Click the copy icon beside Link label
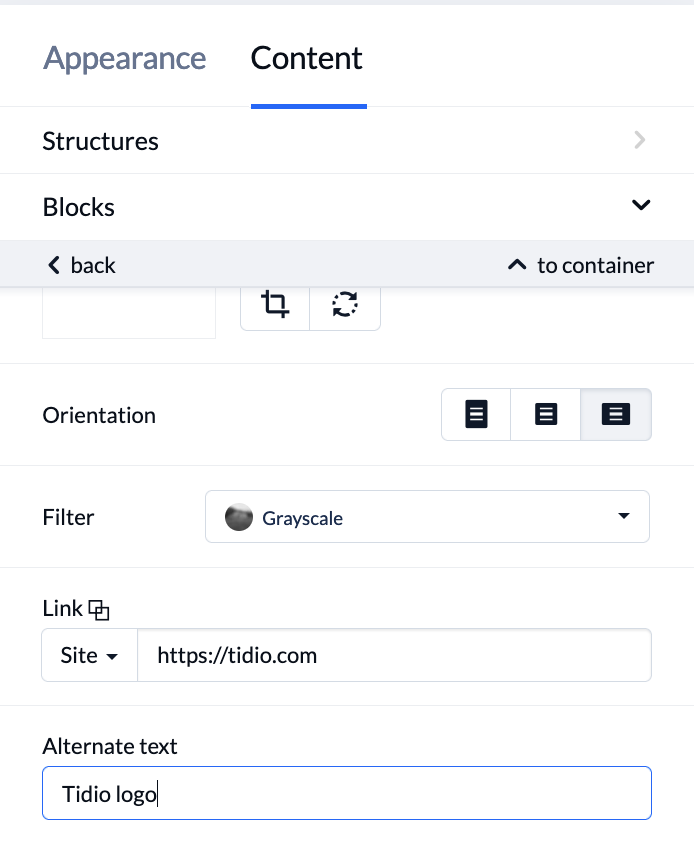This screenshot has height=844, width=694. point(99,610)
